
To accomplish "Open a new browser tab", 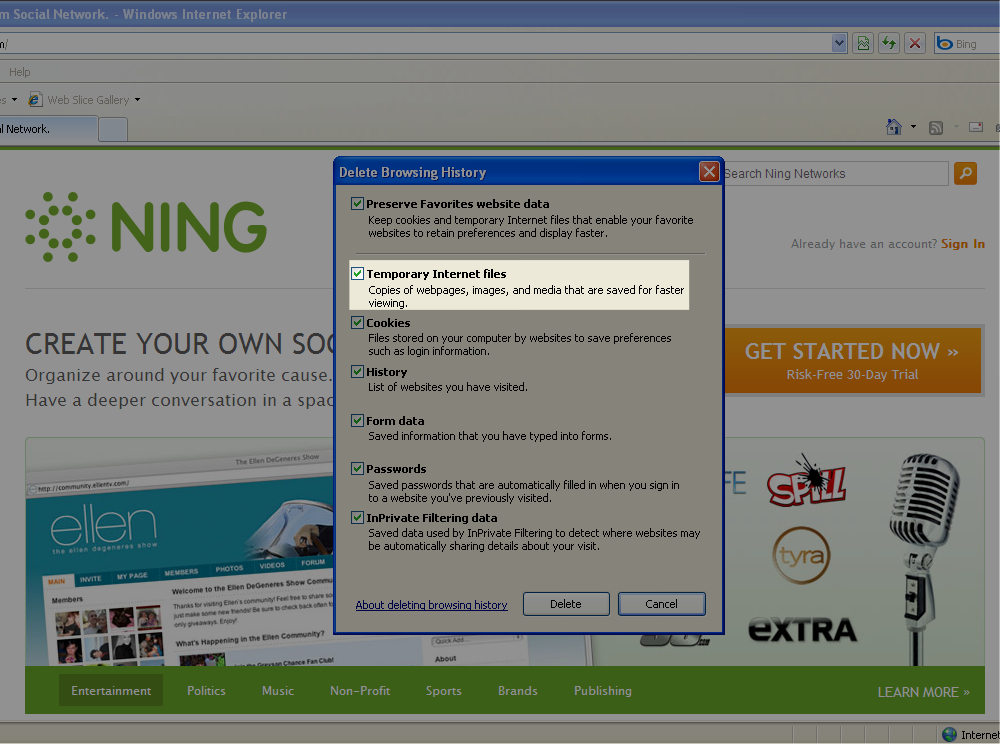I will click(x=114, y=130).
